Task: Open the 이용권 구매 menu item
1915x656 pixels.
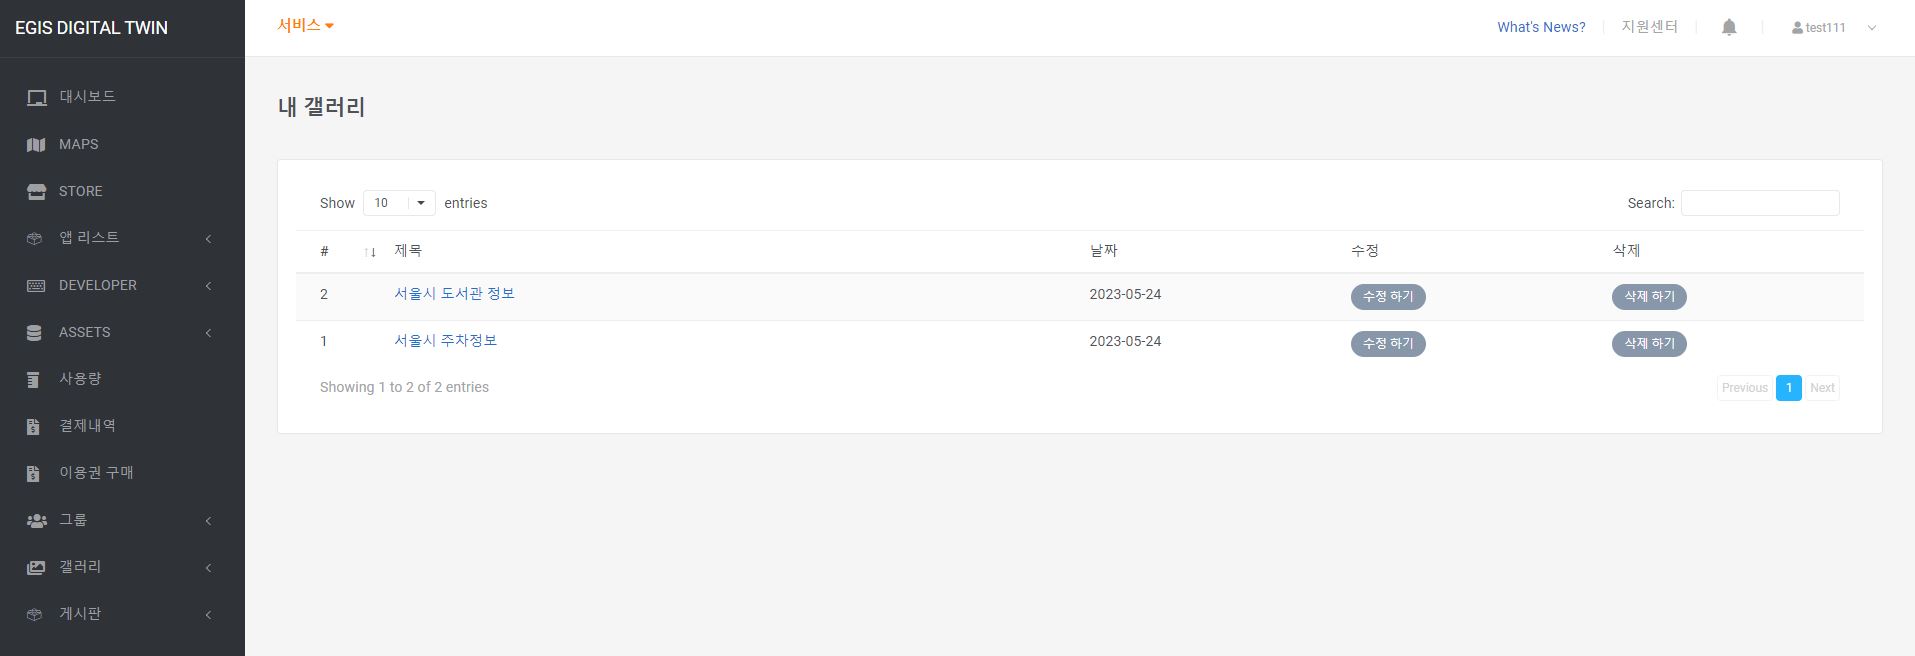Action: point(96,473)
